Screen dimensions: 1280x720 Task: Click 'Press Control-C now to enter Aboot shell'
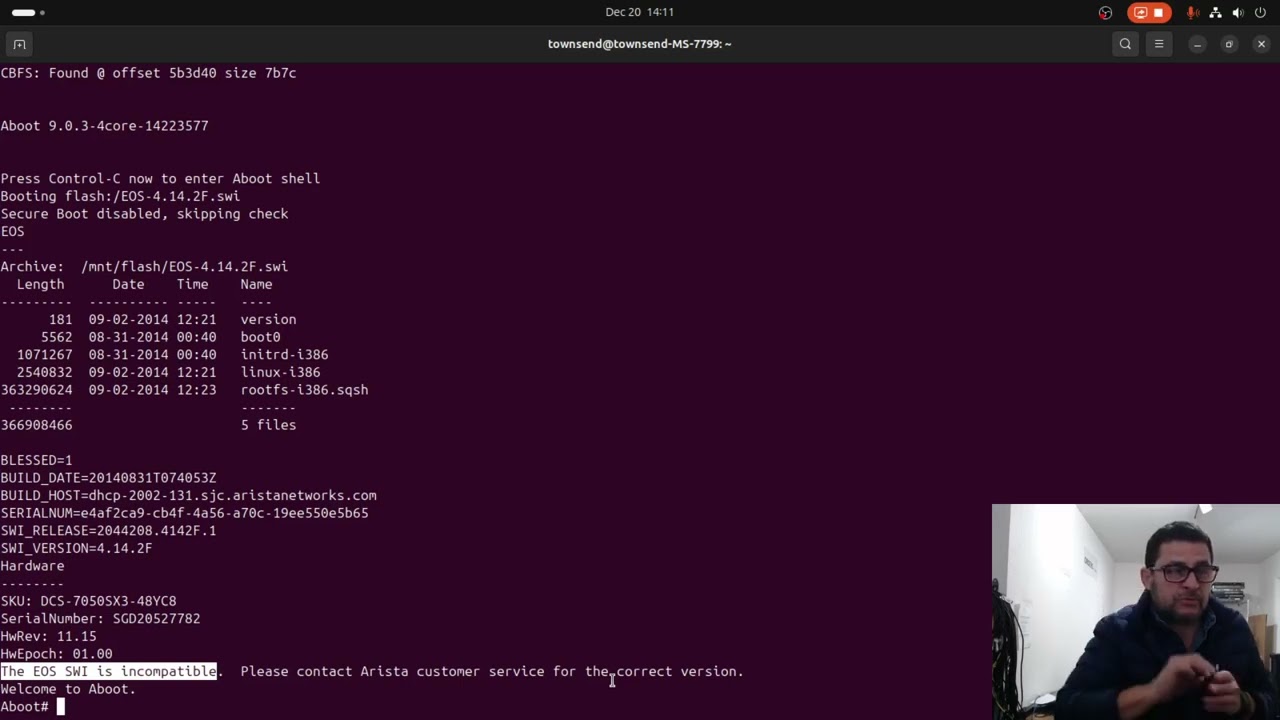pos(160,179)
